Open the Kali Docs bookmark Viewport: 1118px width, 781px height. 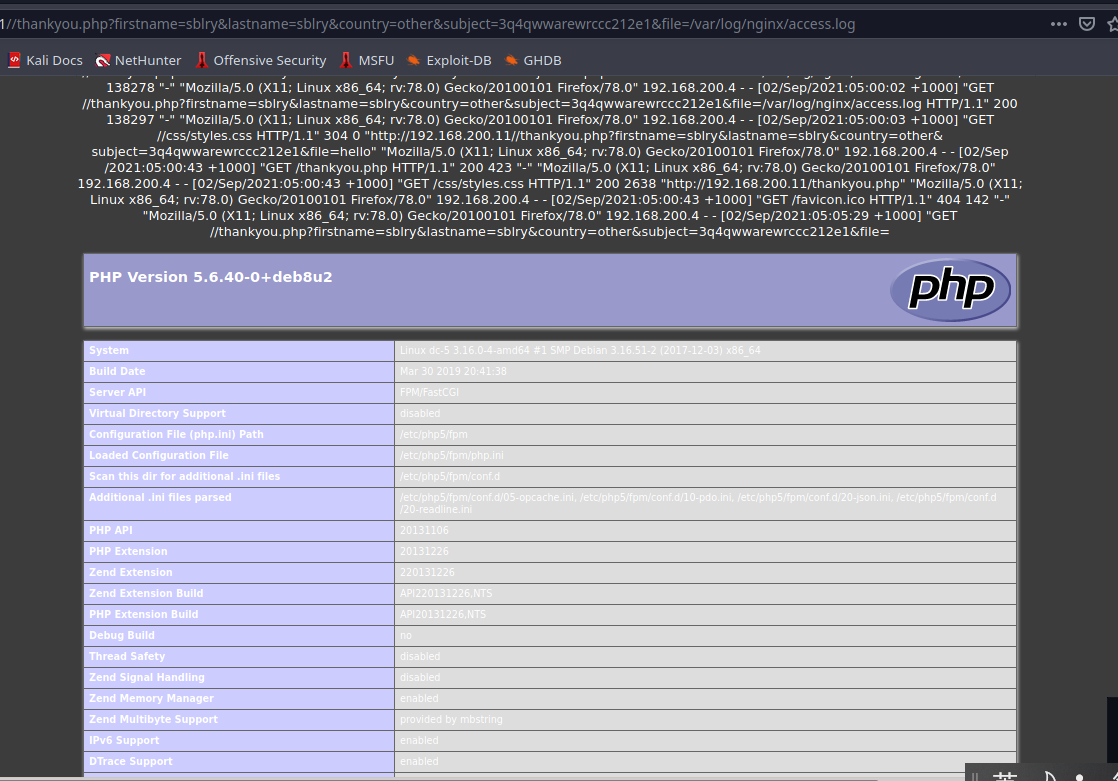coord(46,61)
